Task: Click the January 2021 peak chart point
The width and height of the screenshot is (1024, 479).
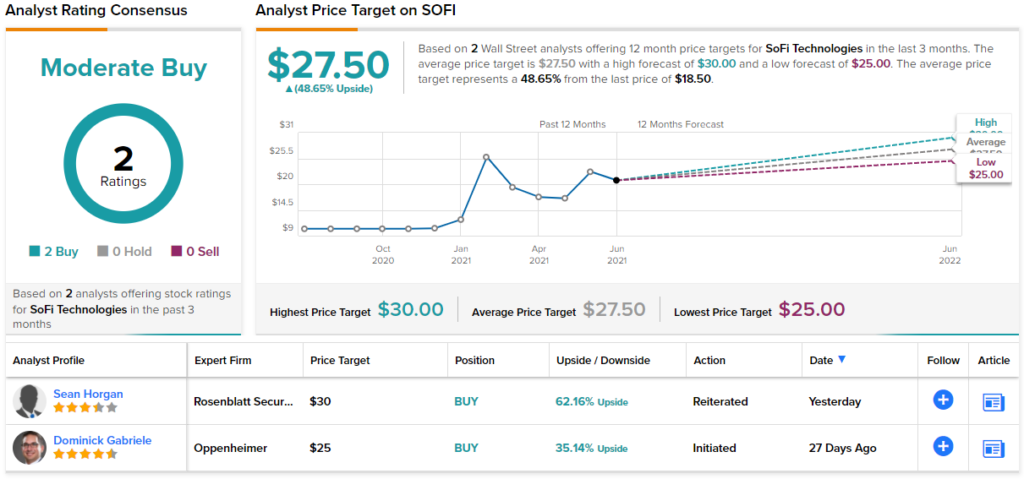Action: 486,157
